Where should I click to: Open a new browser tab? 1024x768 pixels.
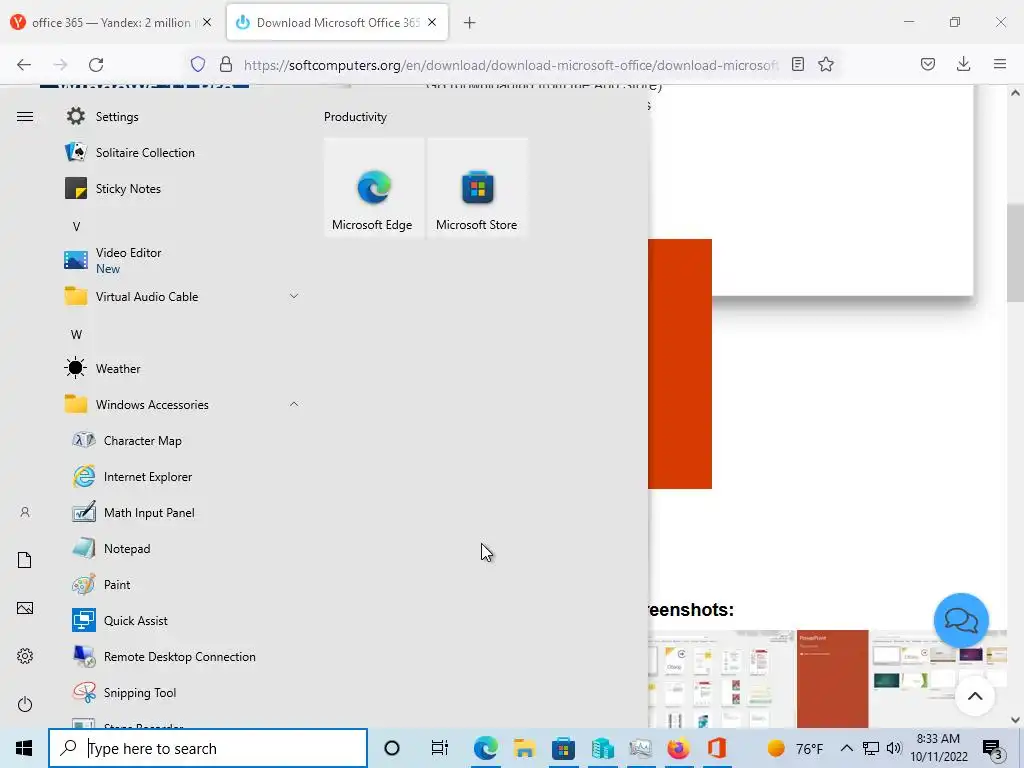tap(470, 23)
